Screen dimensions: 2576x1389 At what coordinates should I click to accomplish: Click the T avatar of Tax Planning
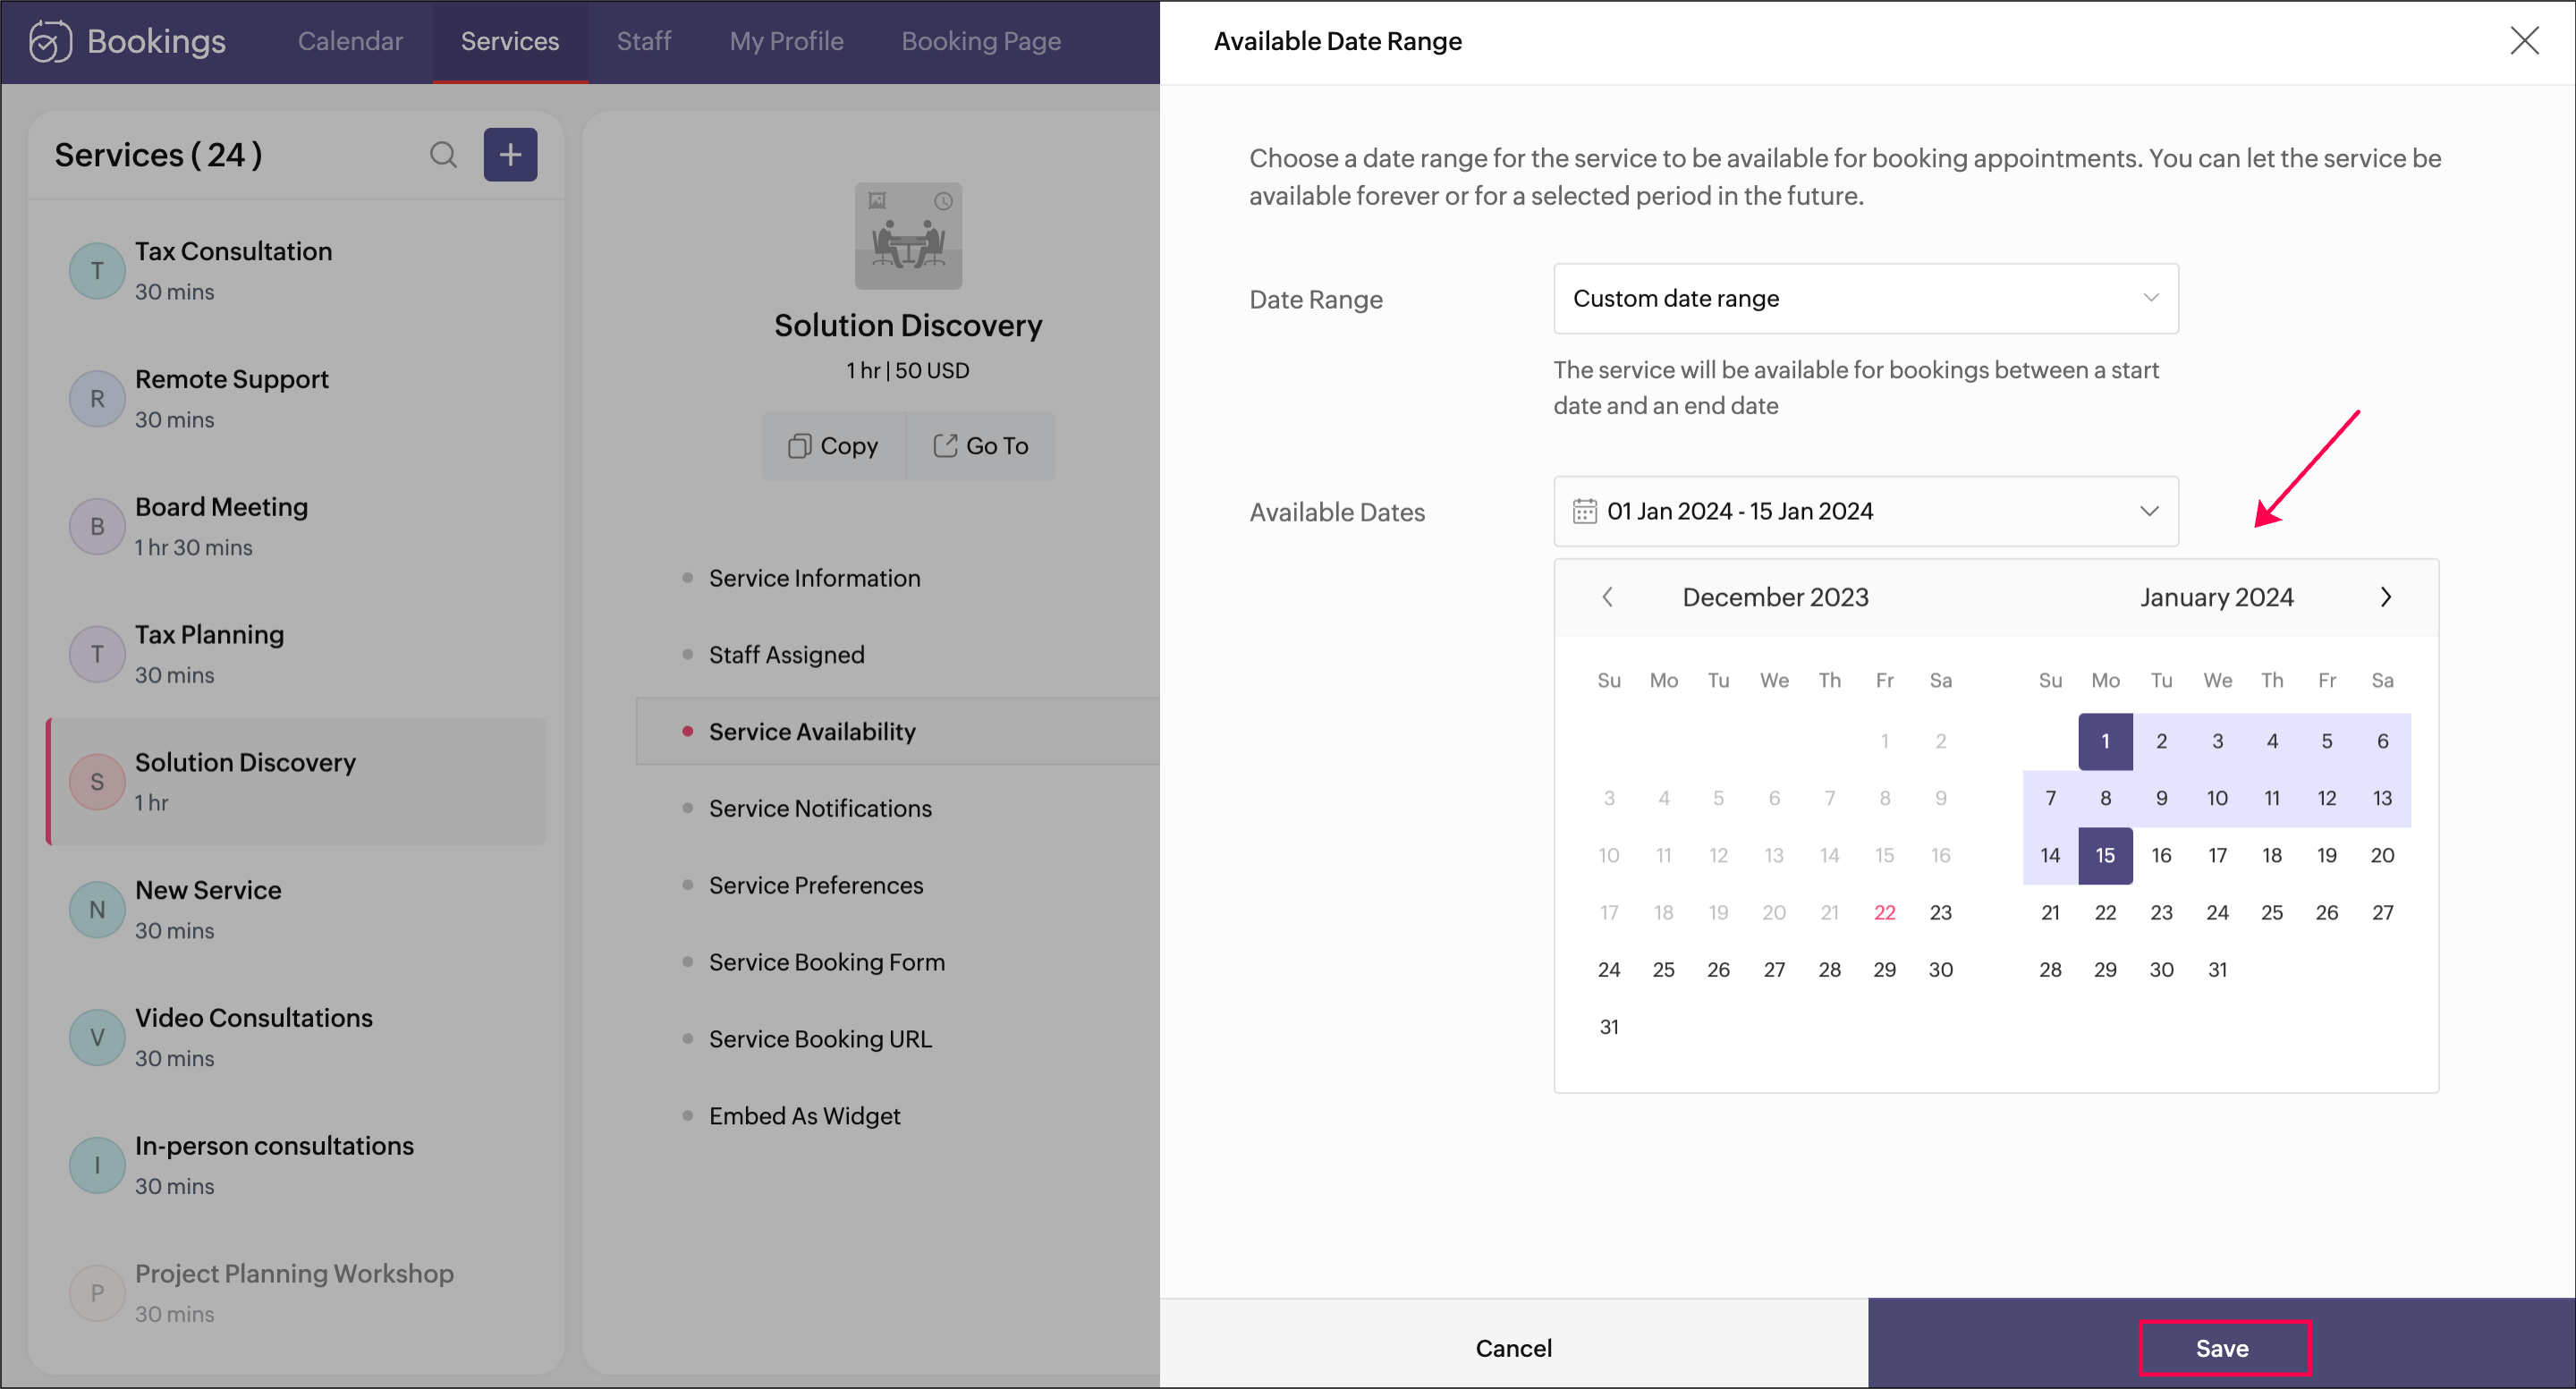click(97, 655)
